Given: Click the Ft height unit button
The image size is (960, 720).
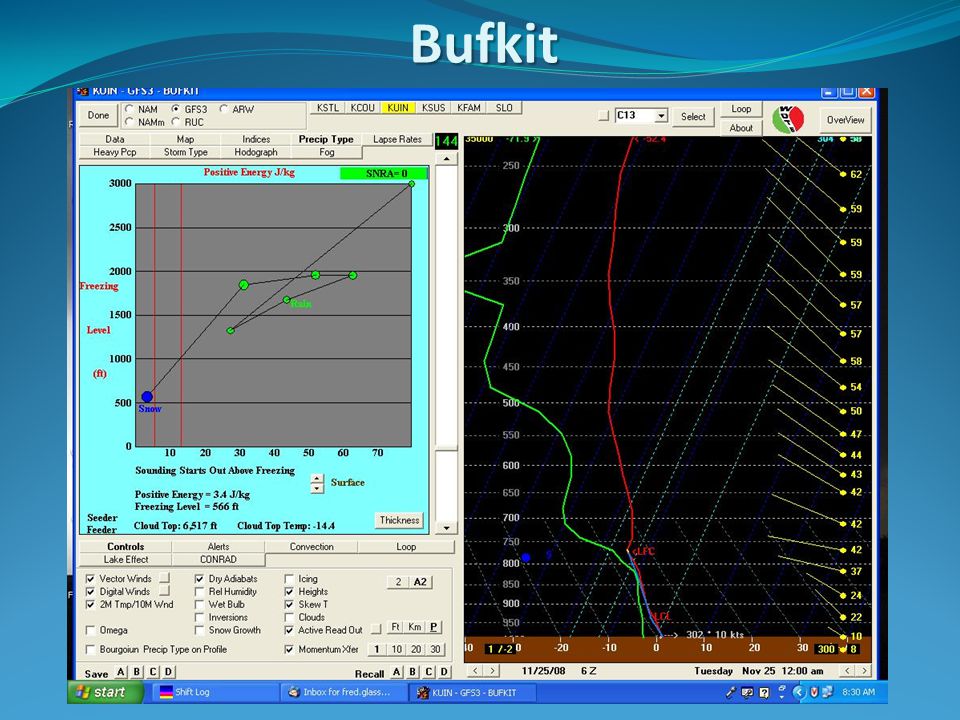Looking at the screenshot, I should point(396,627).
